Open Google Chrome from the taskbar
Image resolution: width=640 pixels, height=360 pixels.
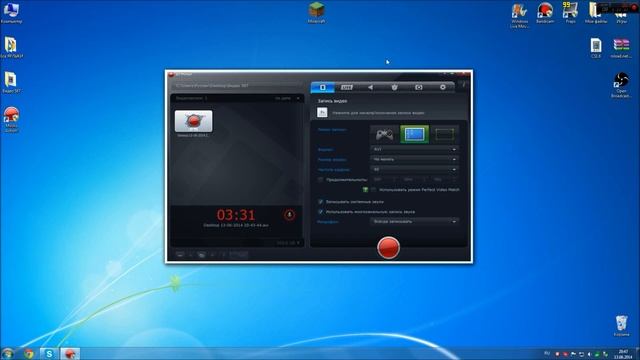tap(29, 353)
